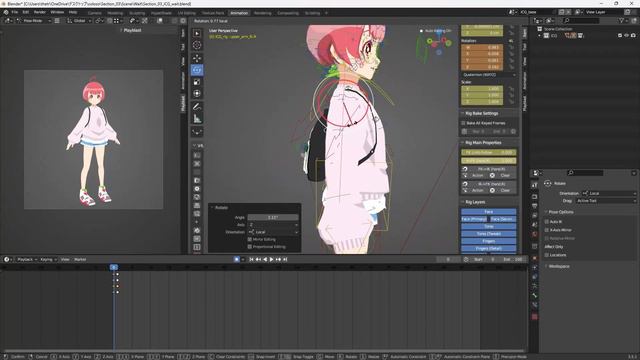This screenshot has height=360, width=640.
Task: Open Orientation dropdown in Rotate operator panel
Action: point(273,232)
